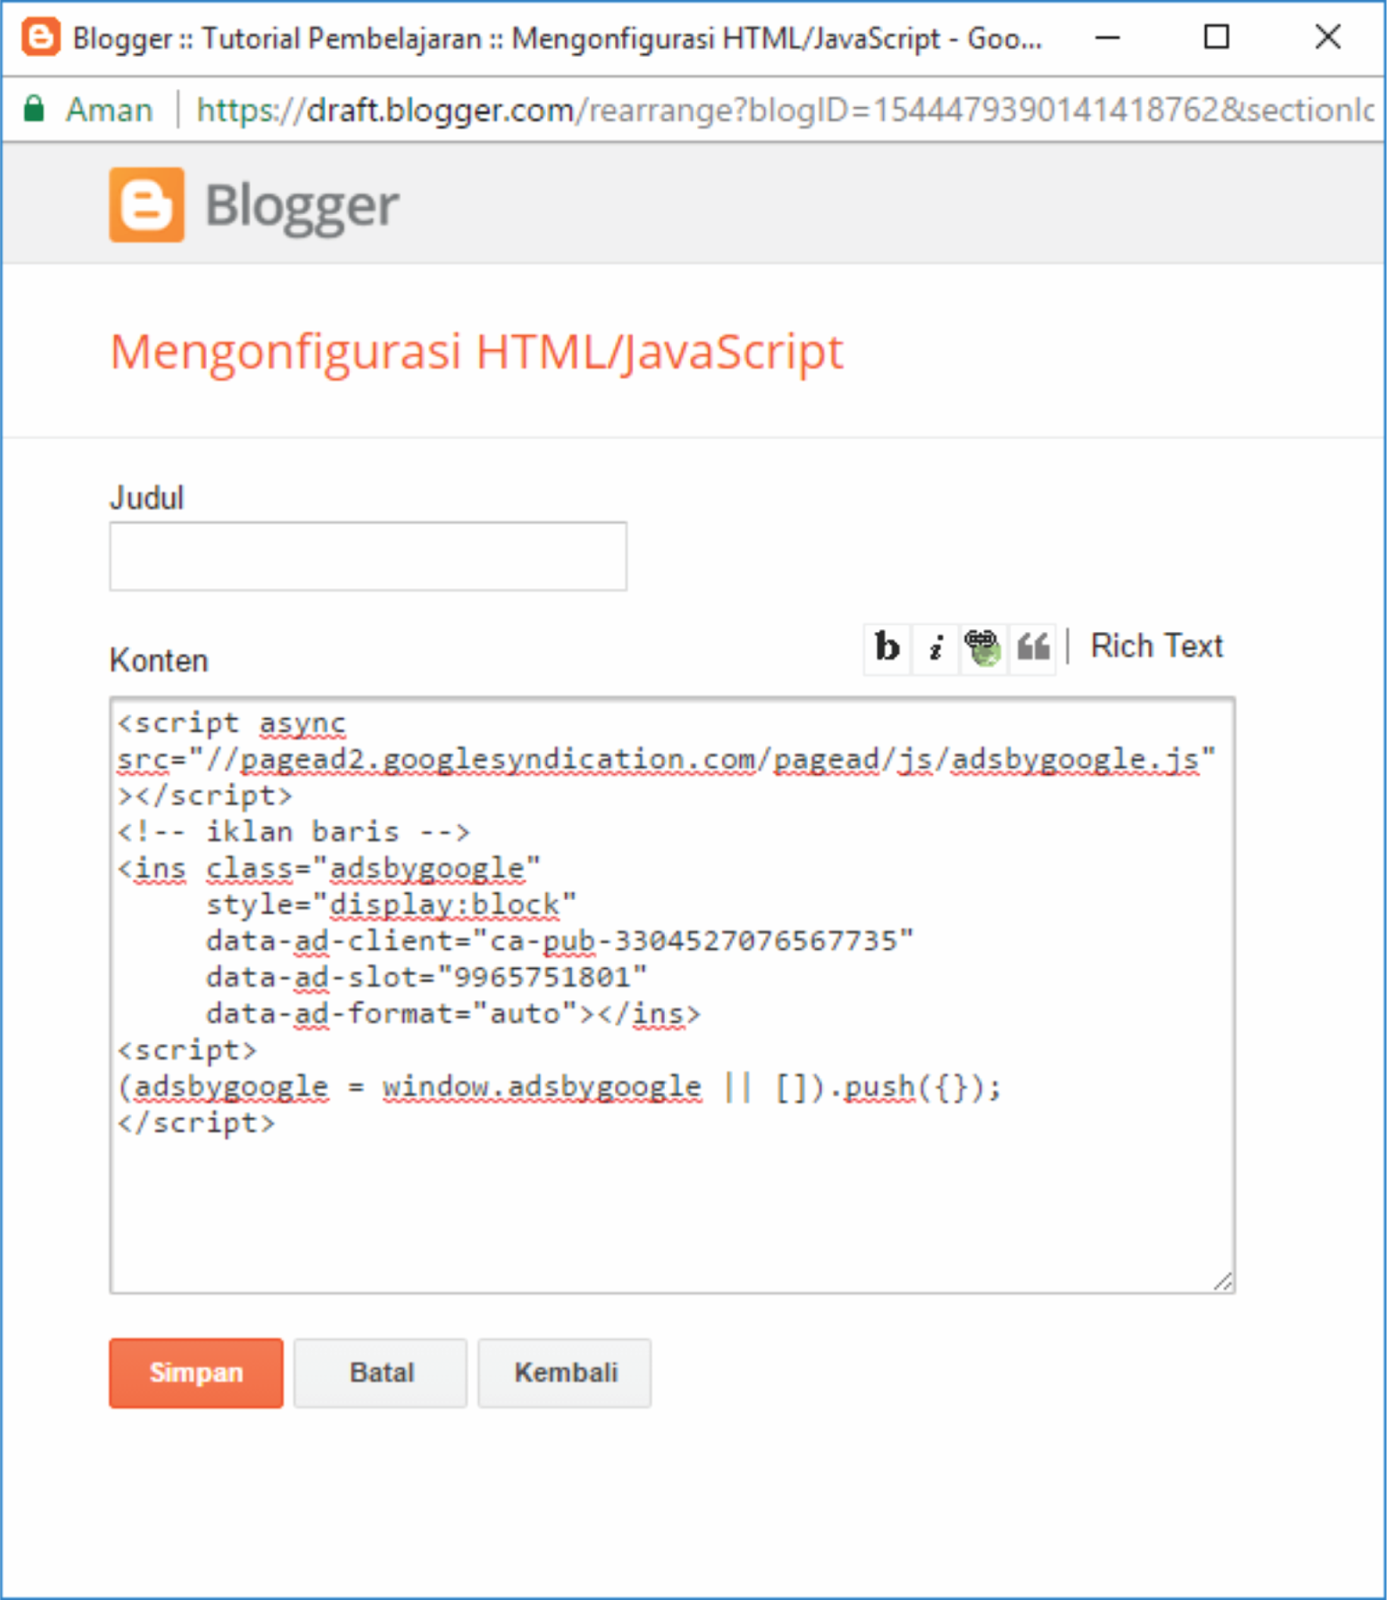Cancel changes with the Batal button
Viewport: 1387px width, 1600px height.
click(380, 1373)
